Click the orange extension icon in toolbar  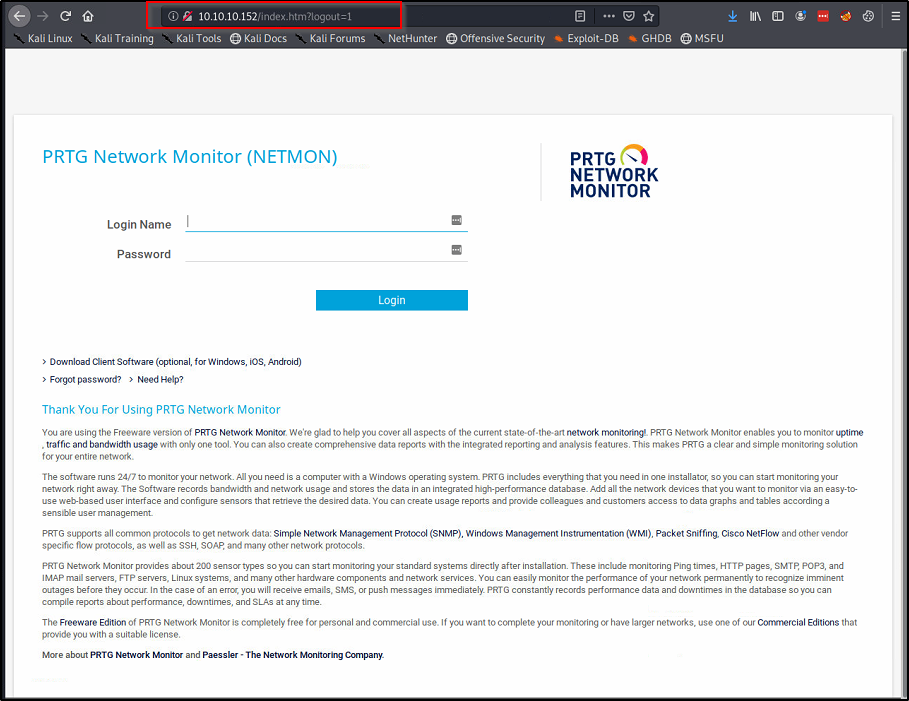point(846,16)
